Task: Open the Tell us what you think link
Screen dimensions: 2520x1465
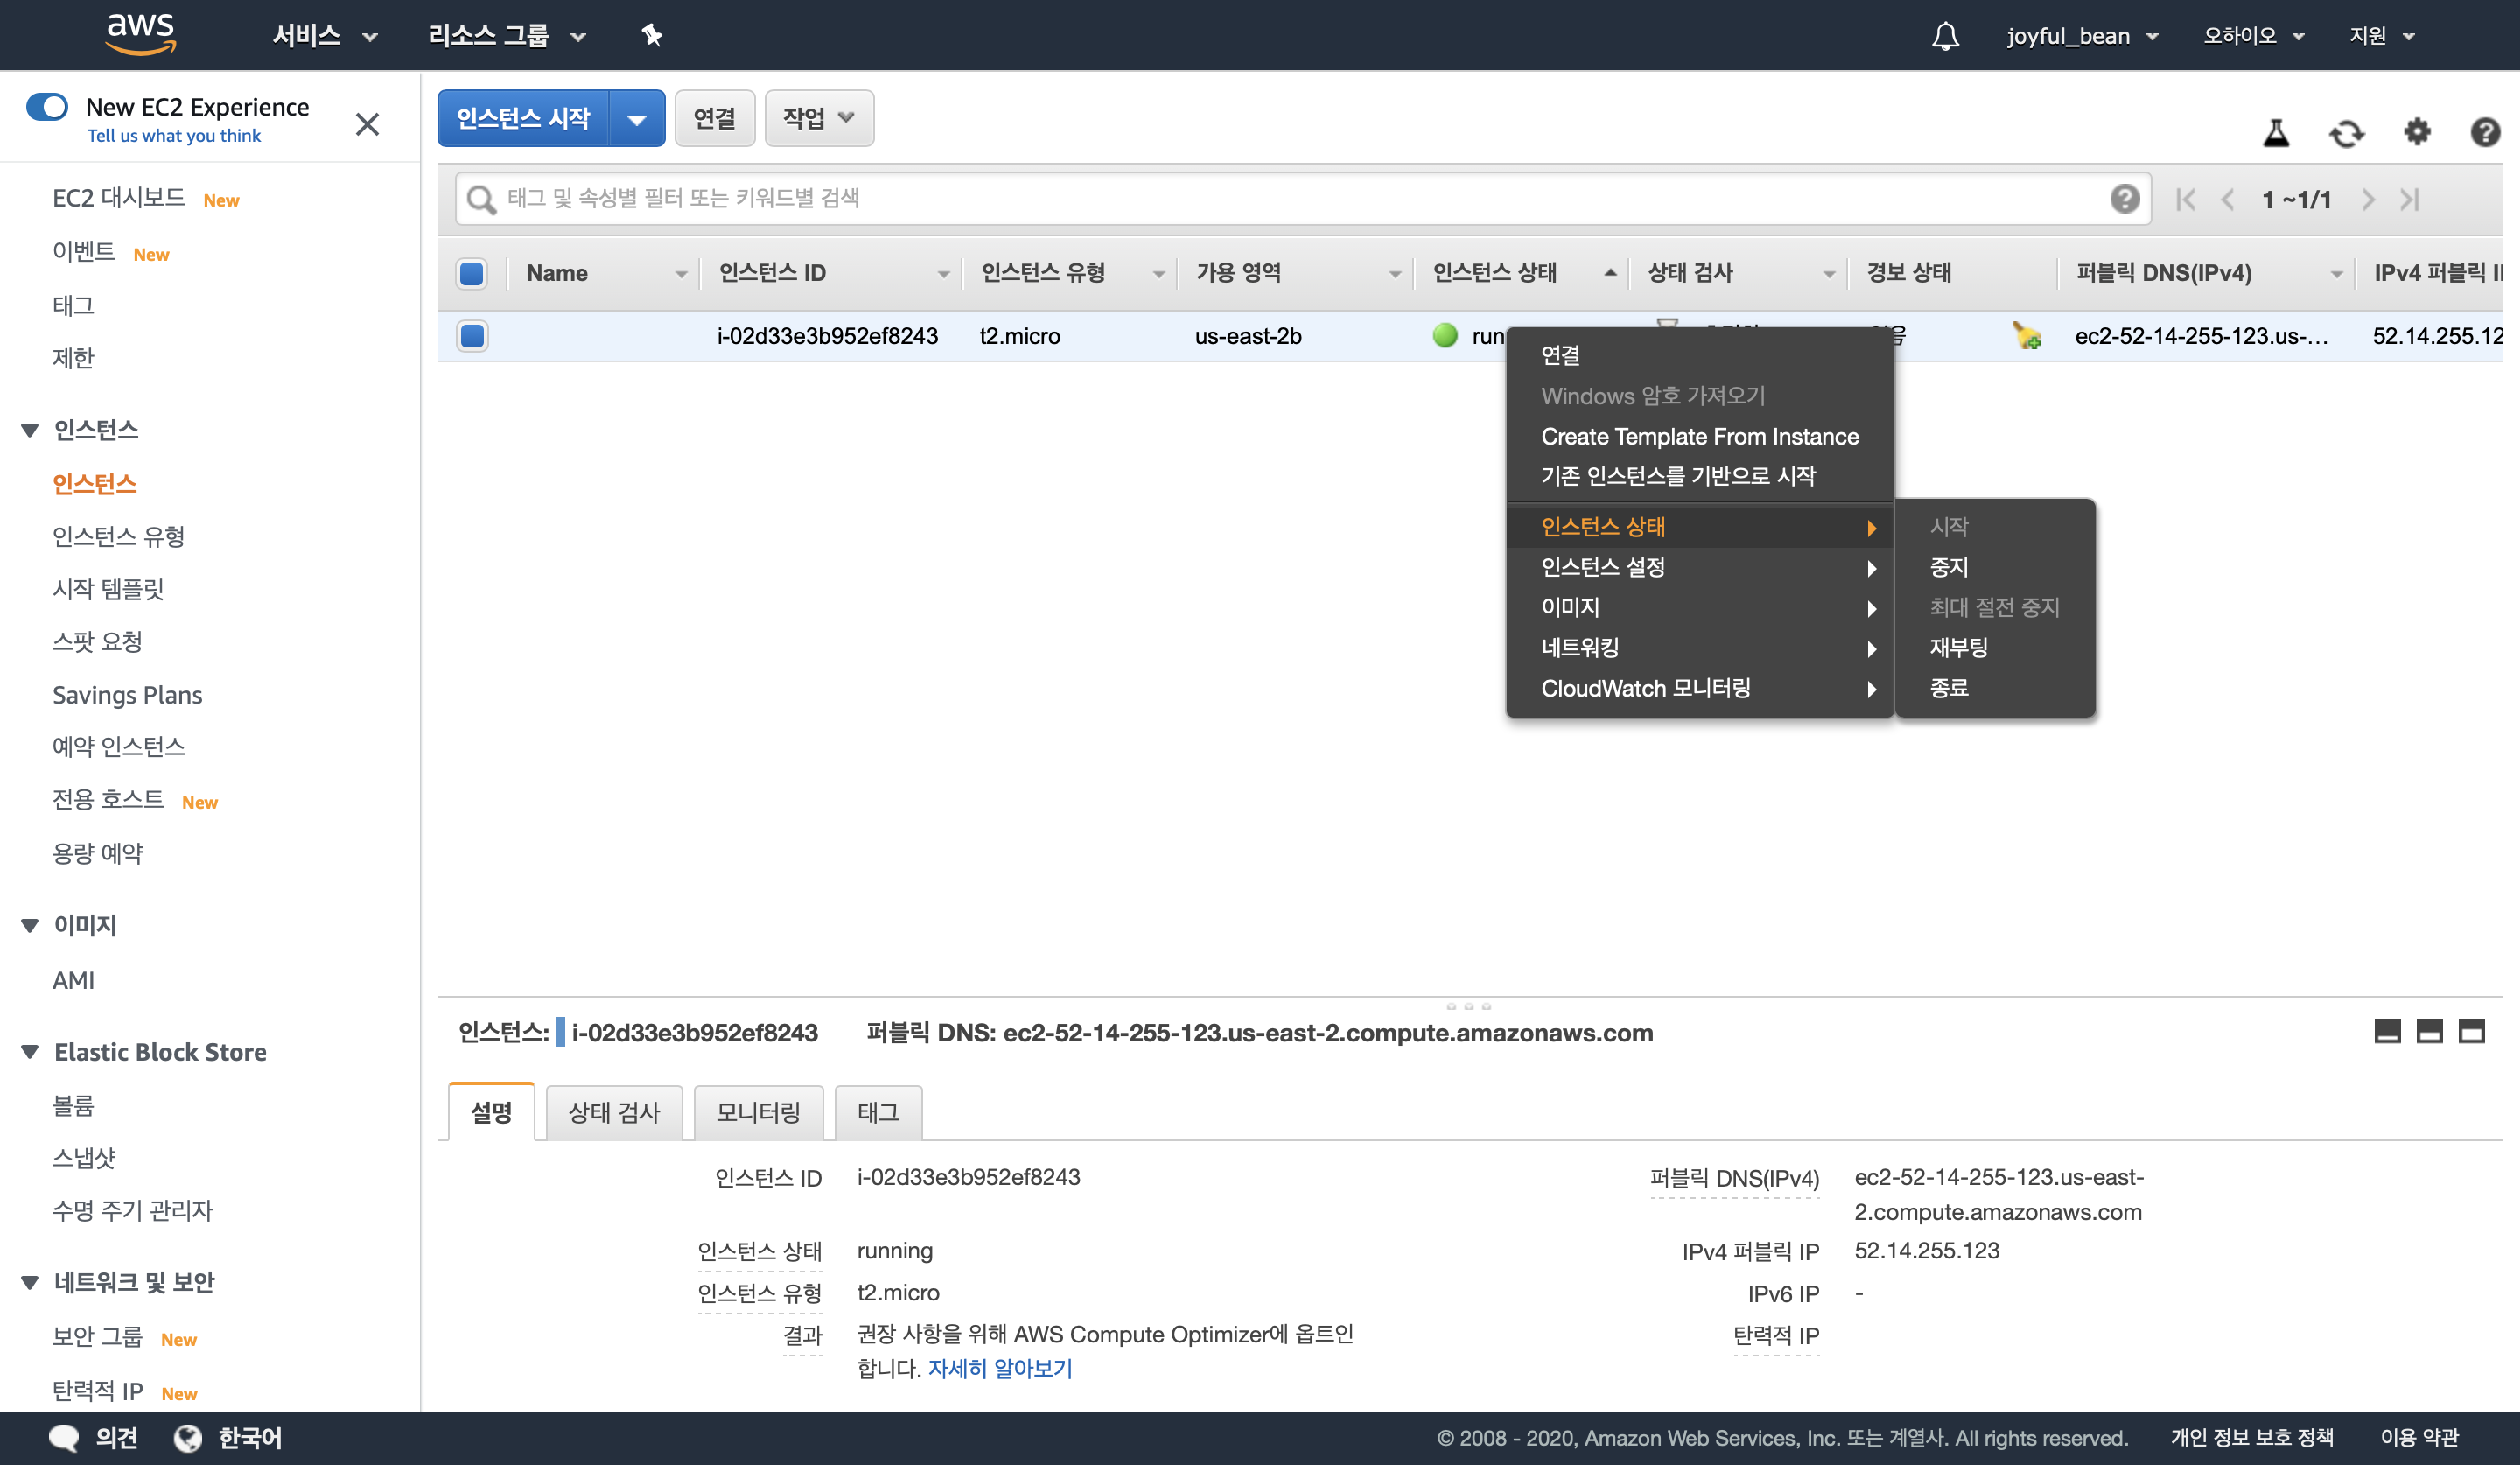Action: pyautogui.click(x=174, y=136)
